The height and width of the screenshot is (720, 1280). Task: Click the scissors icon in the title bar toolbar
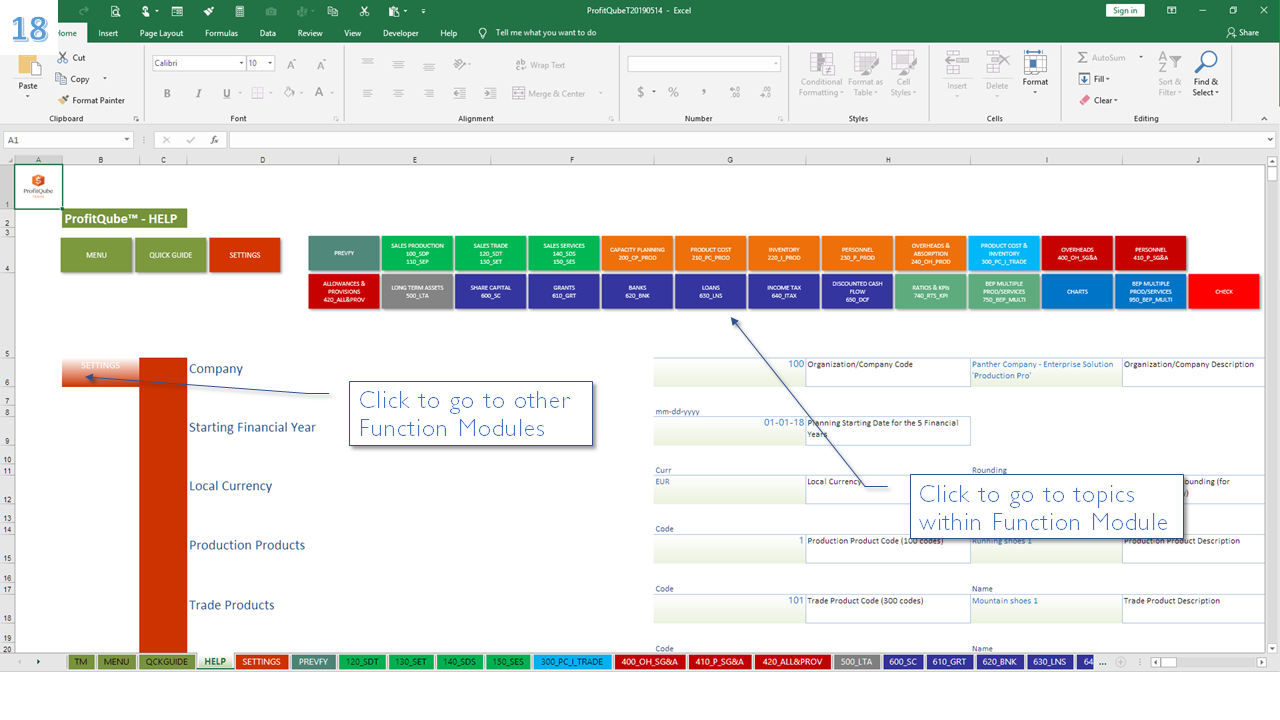pyautogui.click(x=364, y=11)
